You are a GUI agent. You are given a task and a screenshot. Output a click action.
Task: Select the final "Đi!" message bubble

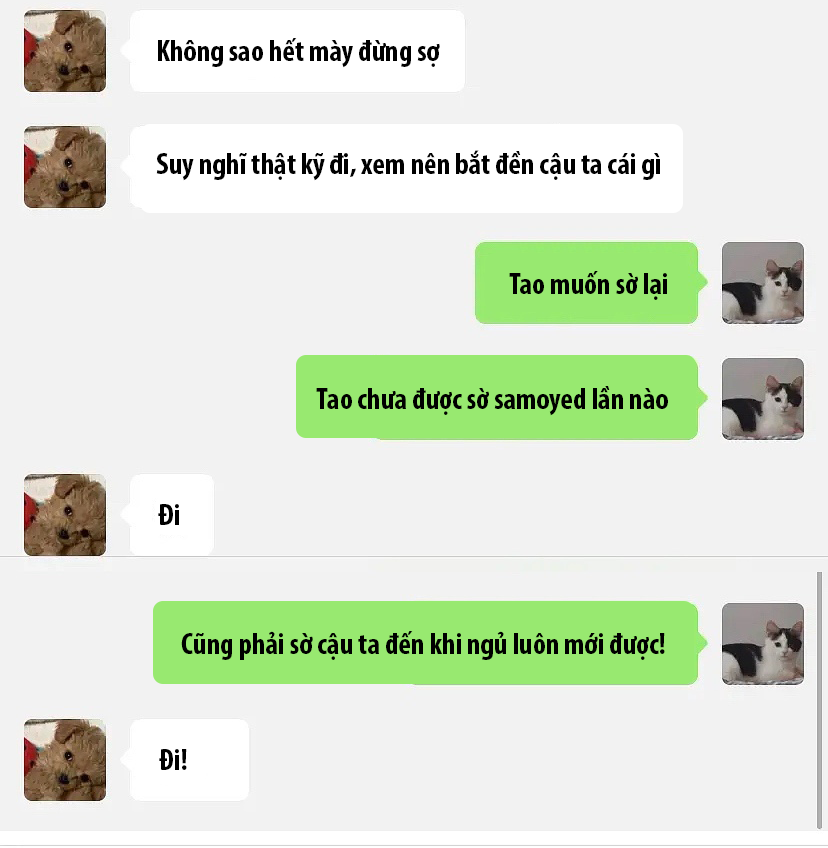(189, 760)
